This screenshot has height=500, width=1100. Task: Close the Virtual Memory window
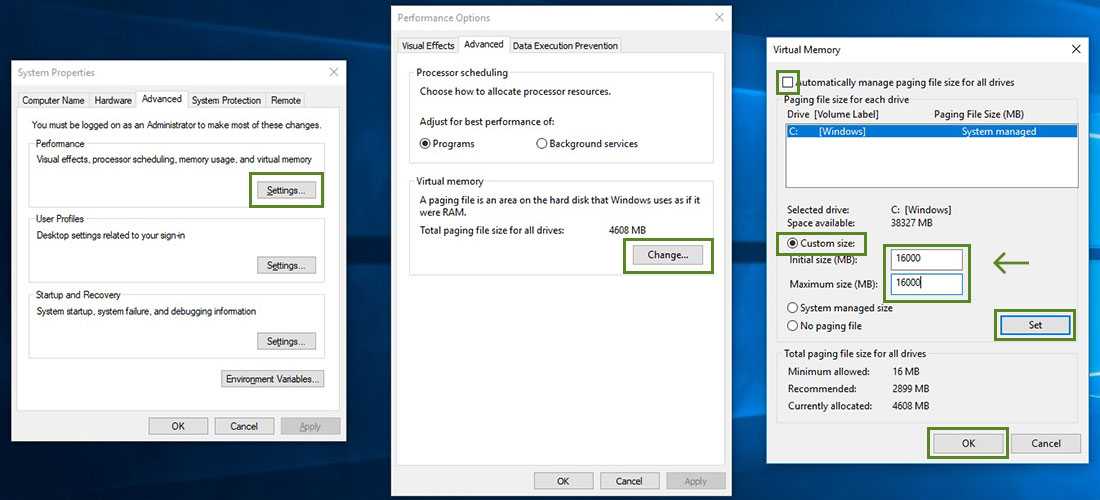coord(1076,49)
